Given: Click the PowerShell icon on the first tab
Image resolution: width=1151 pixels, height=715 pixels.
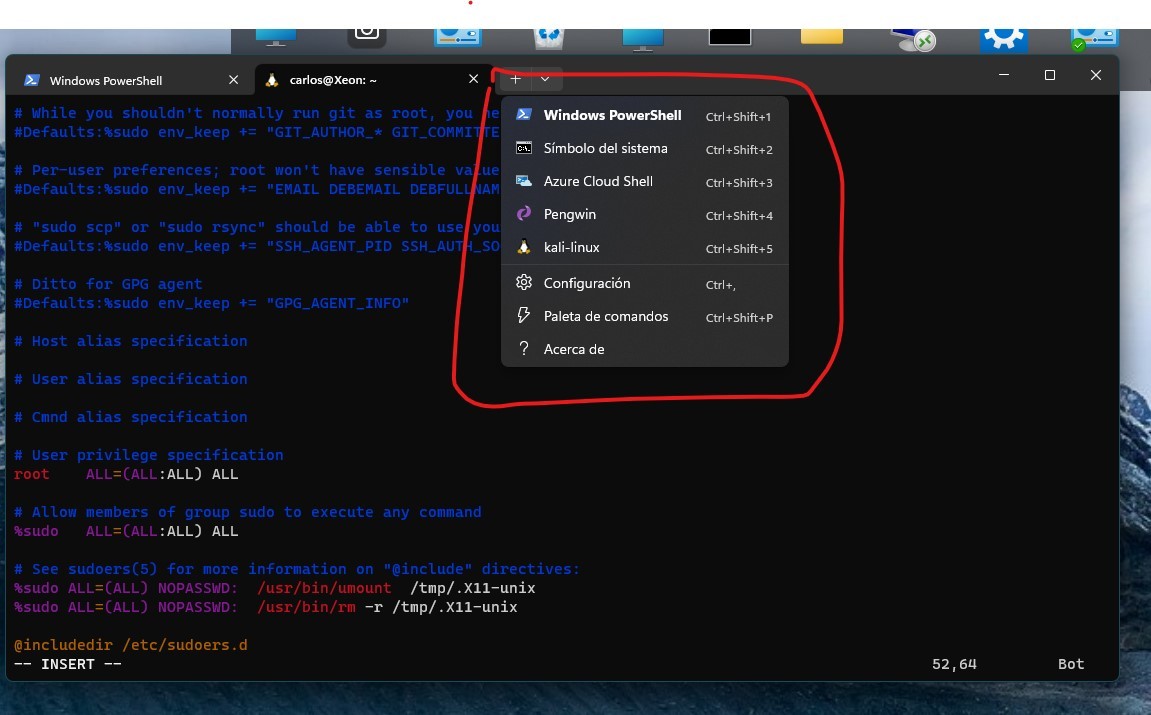Looking at the screenshot, I should pos(32,80).
